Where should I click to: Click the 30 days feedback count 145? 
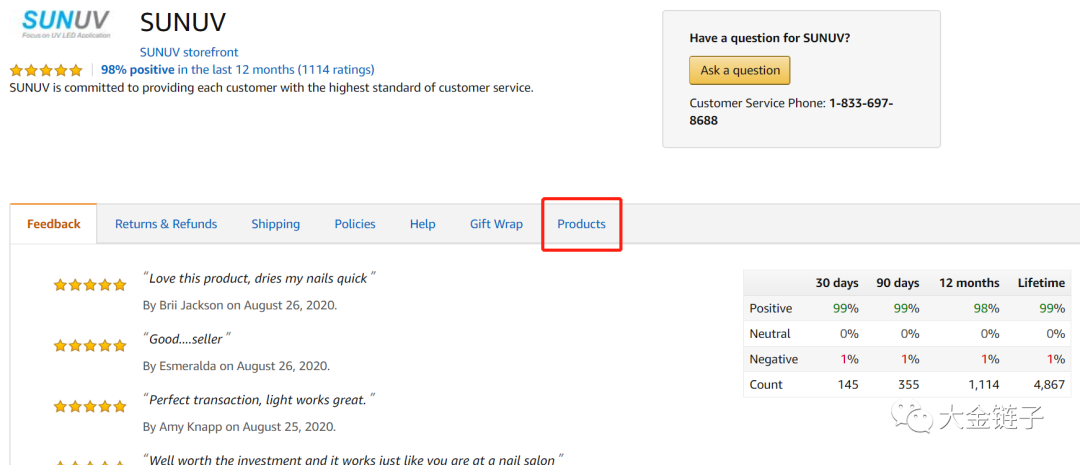tap(847, 384)
